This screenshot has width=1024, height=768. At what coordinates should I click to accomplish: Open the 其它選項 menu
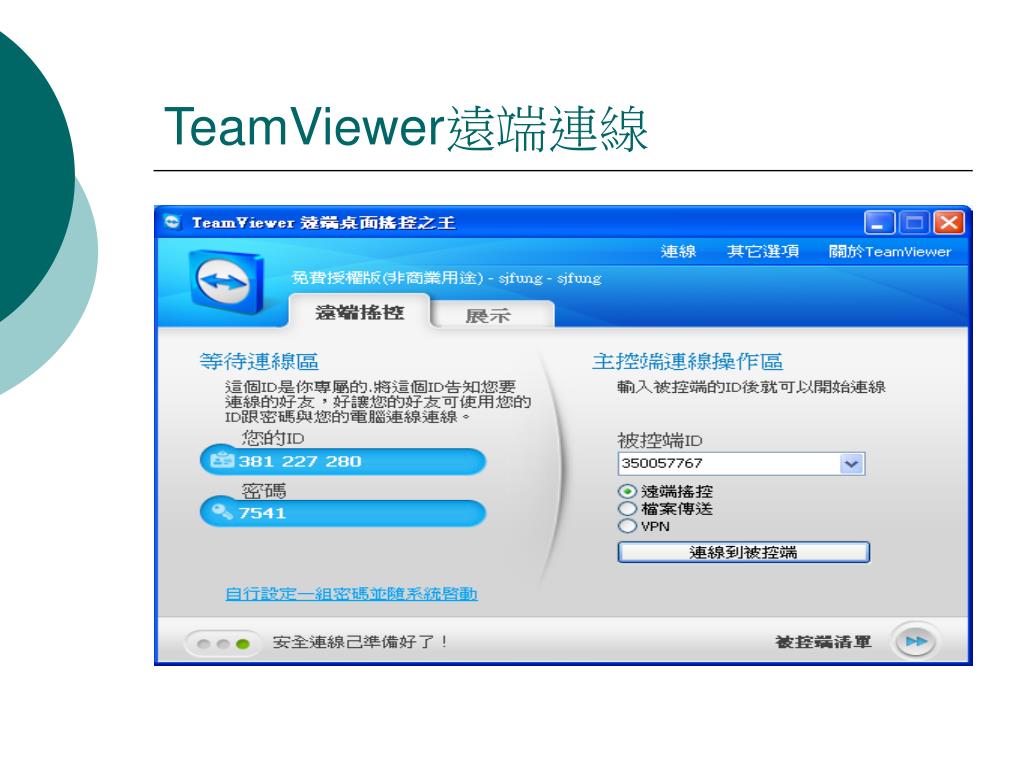(x=763, y=251)
